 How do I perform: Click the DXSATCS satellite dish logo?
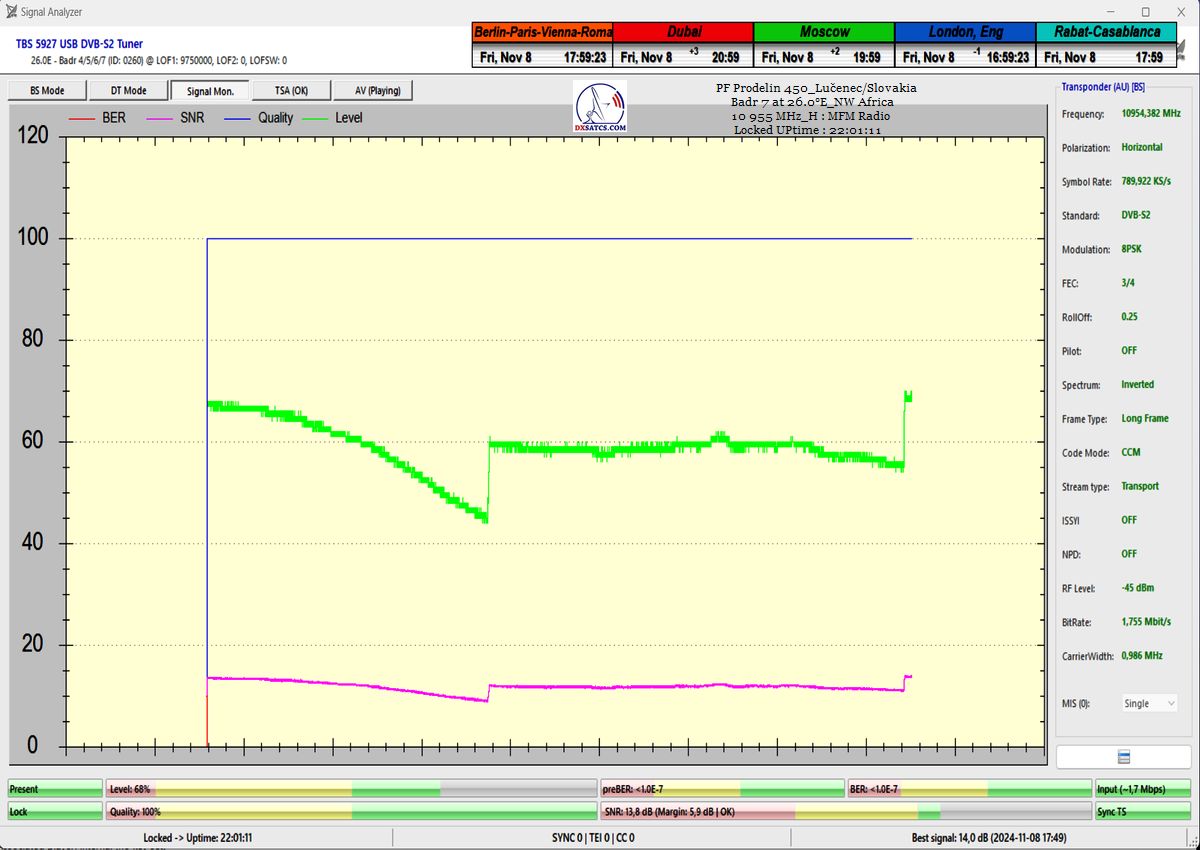pyautogui.click(x=600, y=107)
